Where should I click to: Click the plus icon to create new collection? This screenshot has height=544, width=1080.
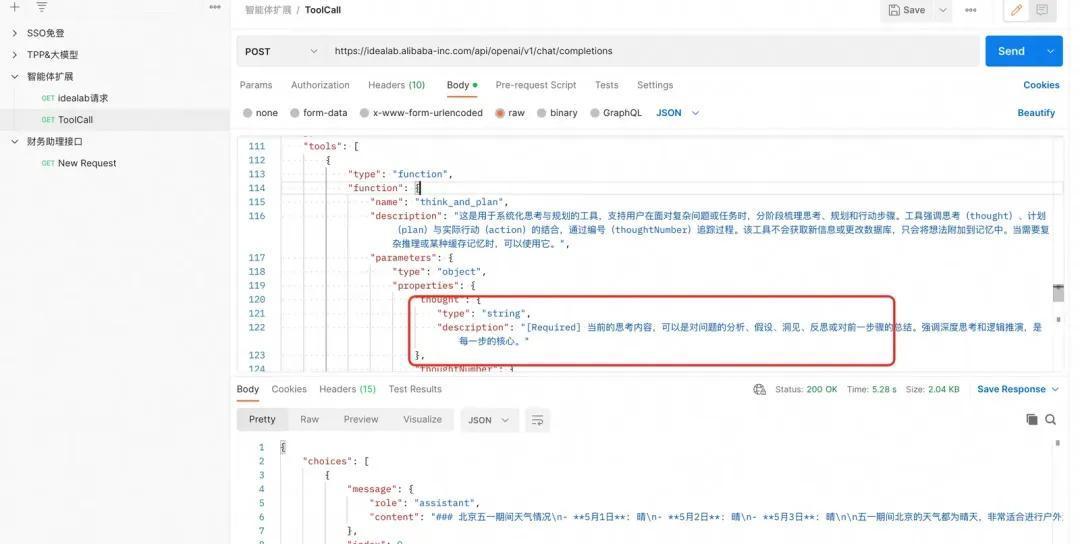coord(14,7)
